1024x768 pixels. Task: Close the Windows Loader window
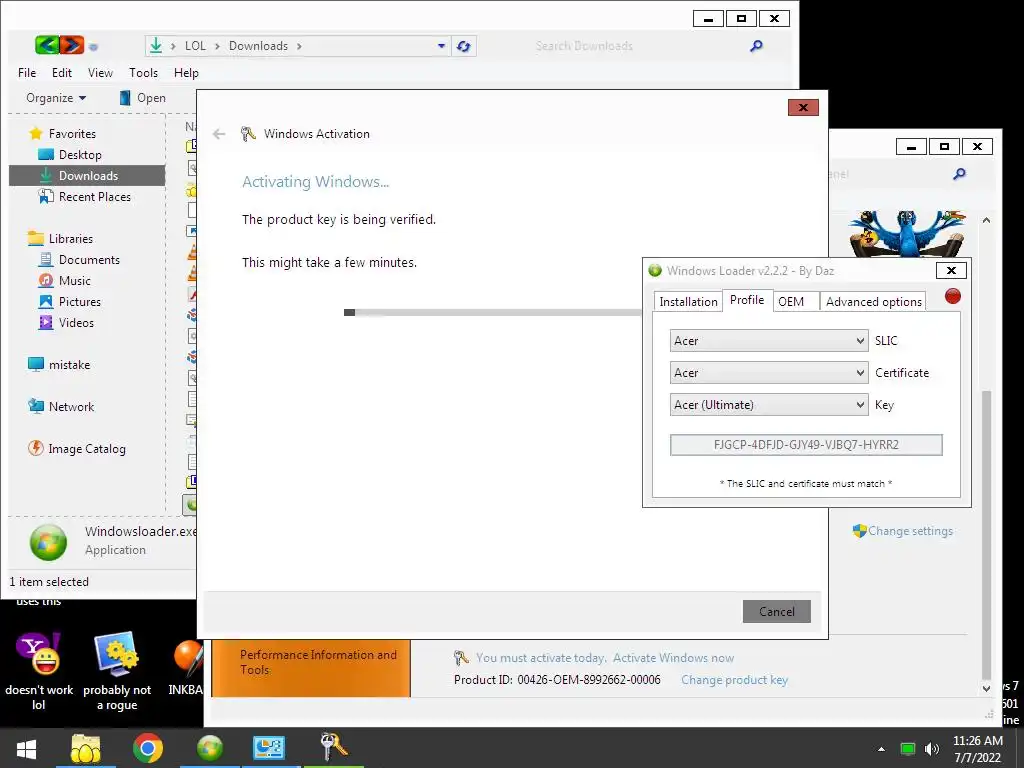pyautogui.click(x=951, y=270)
